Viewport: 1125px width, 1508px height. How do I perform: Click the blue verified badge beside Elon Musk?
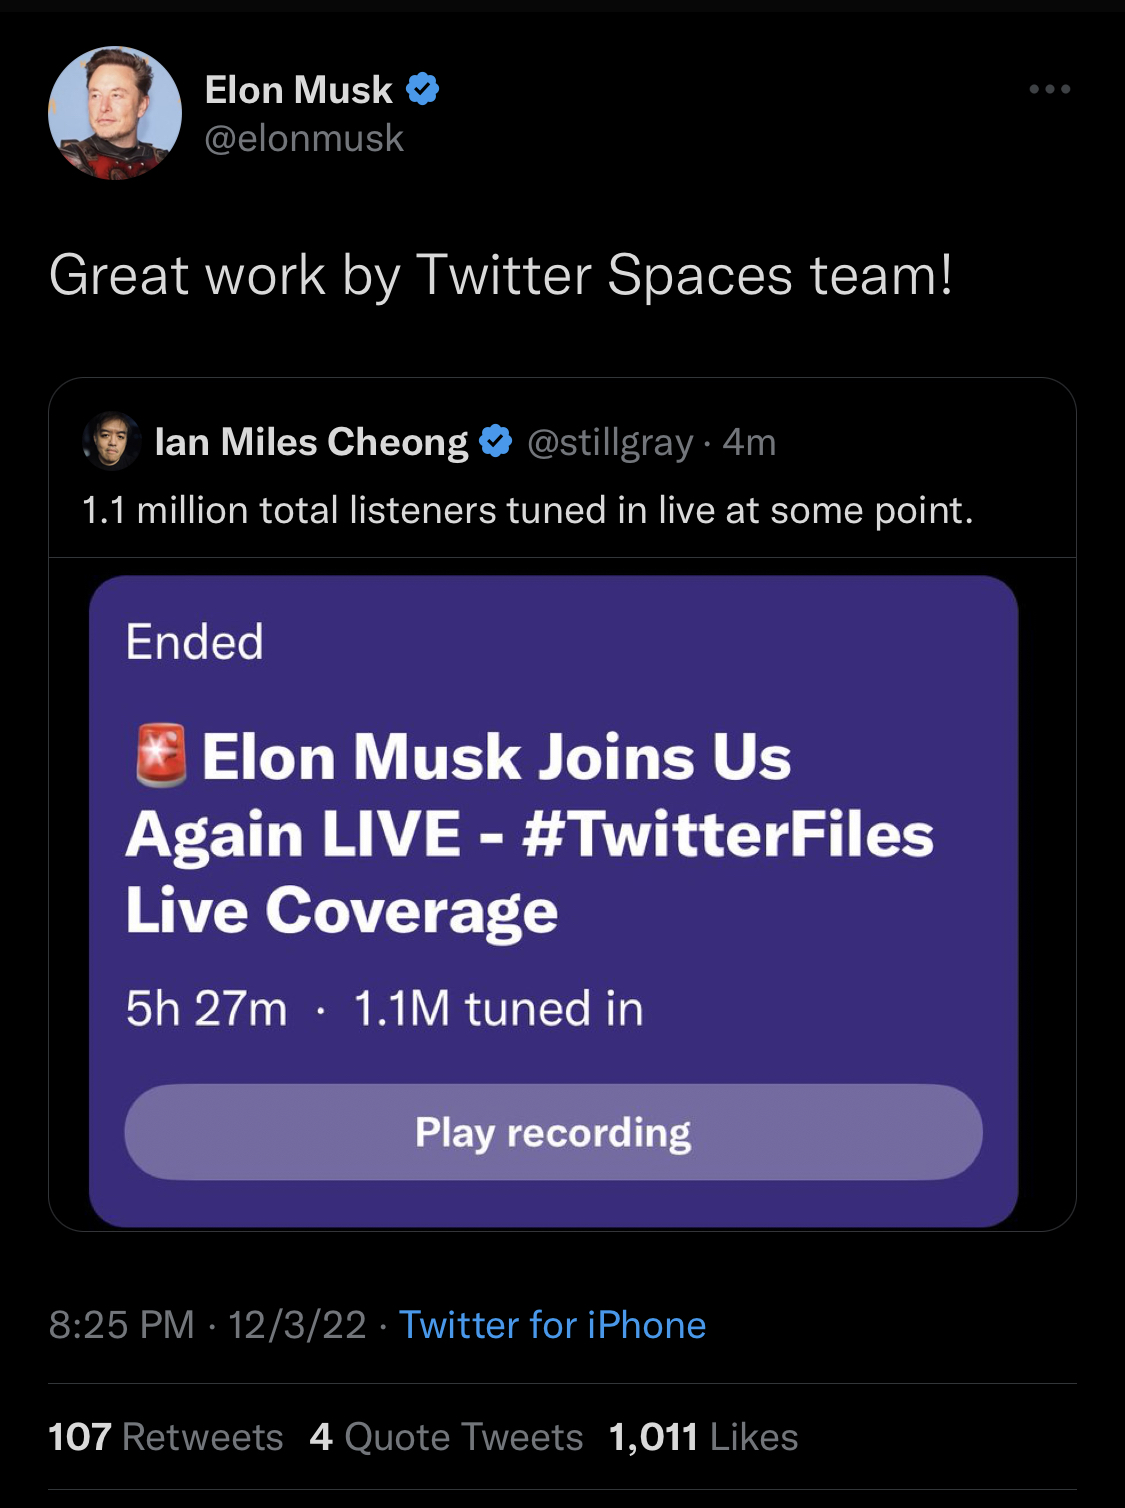click(x=423, y=90)
